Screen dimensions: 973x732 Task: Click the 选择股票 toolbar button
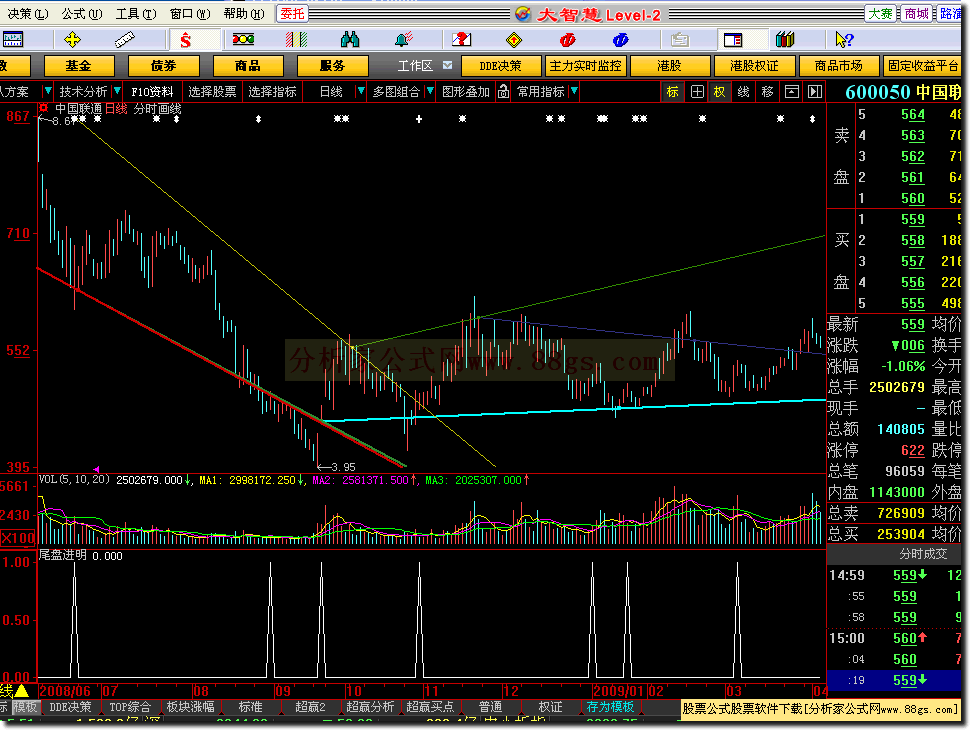pos(212,92)
